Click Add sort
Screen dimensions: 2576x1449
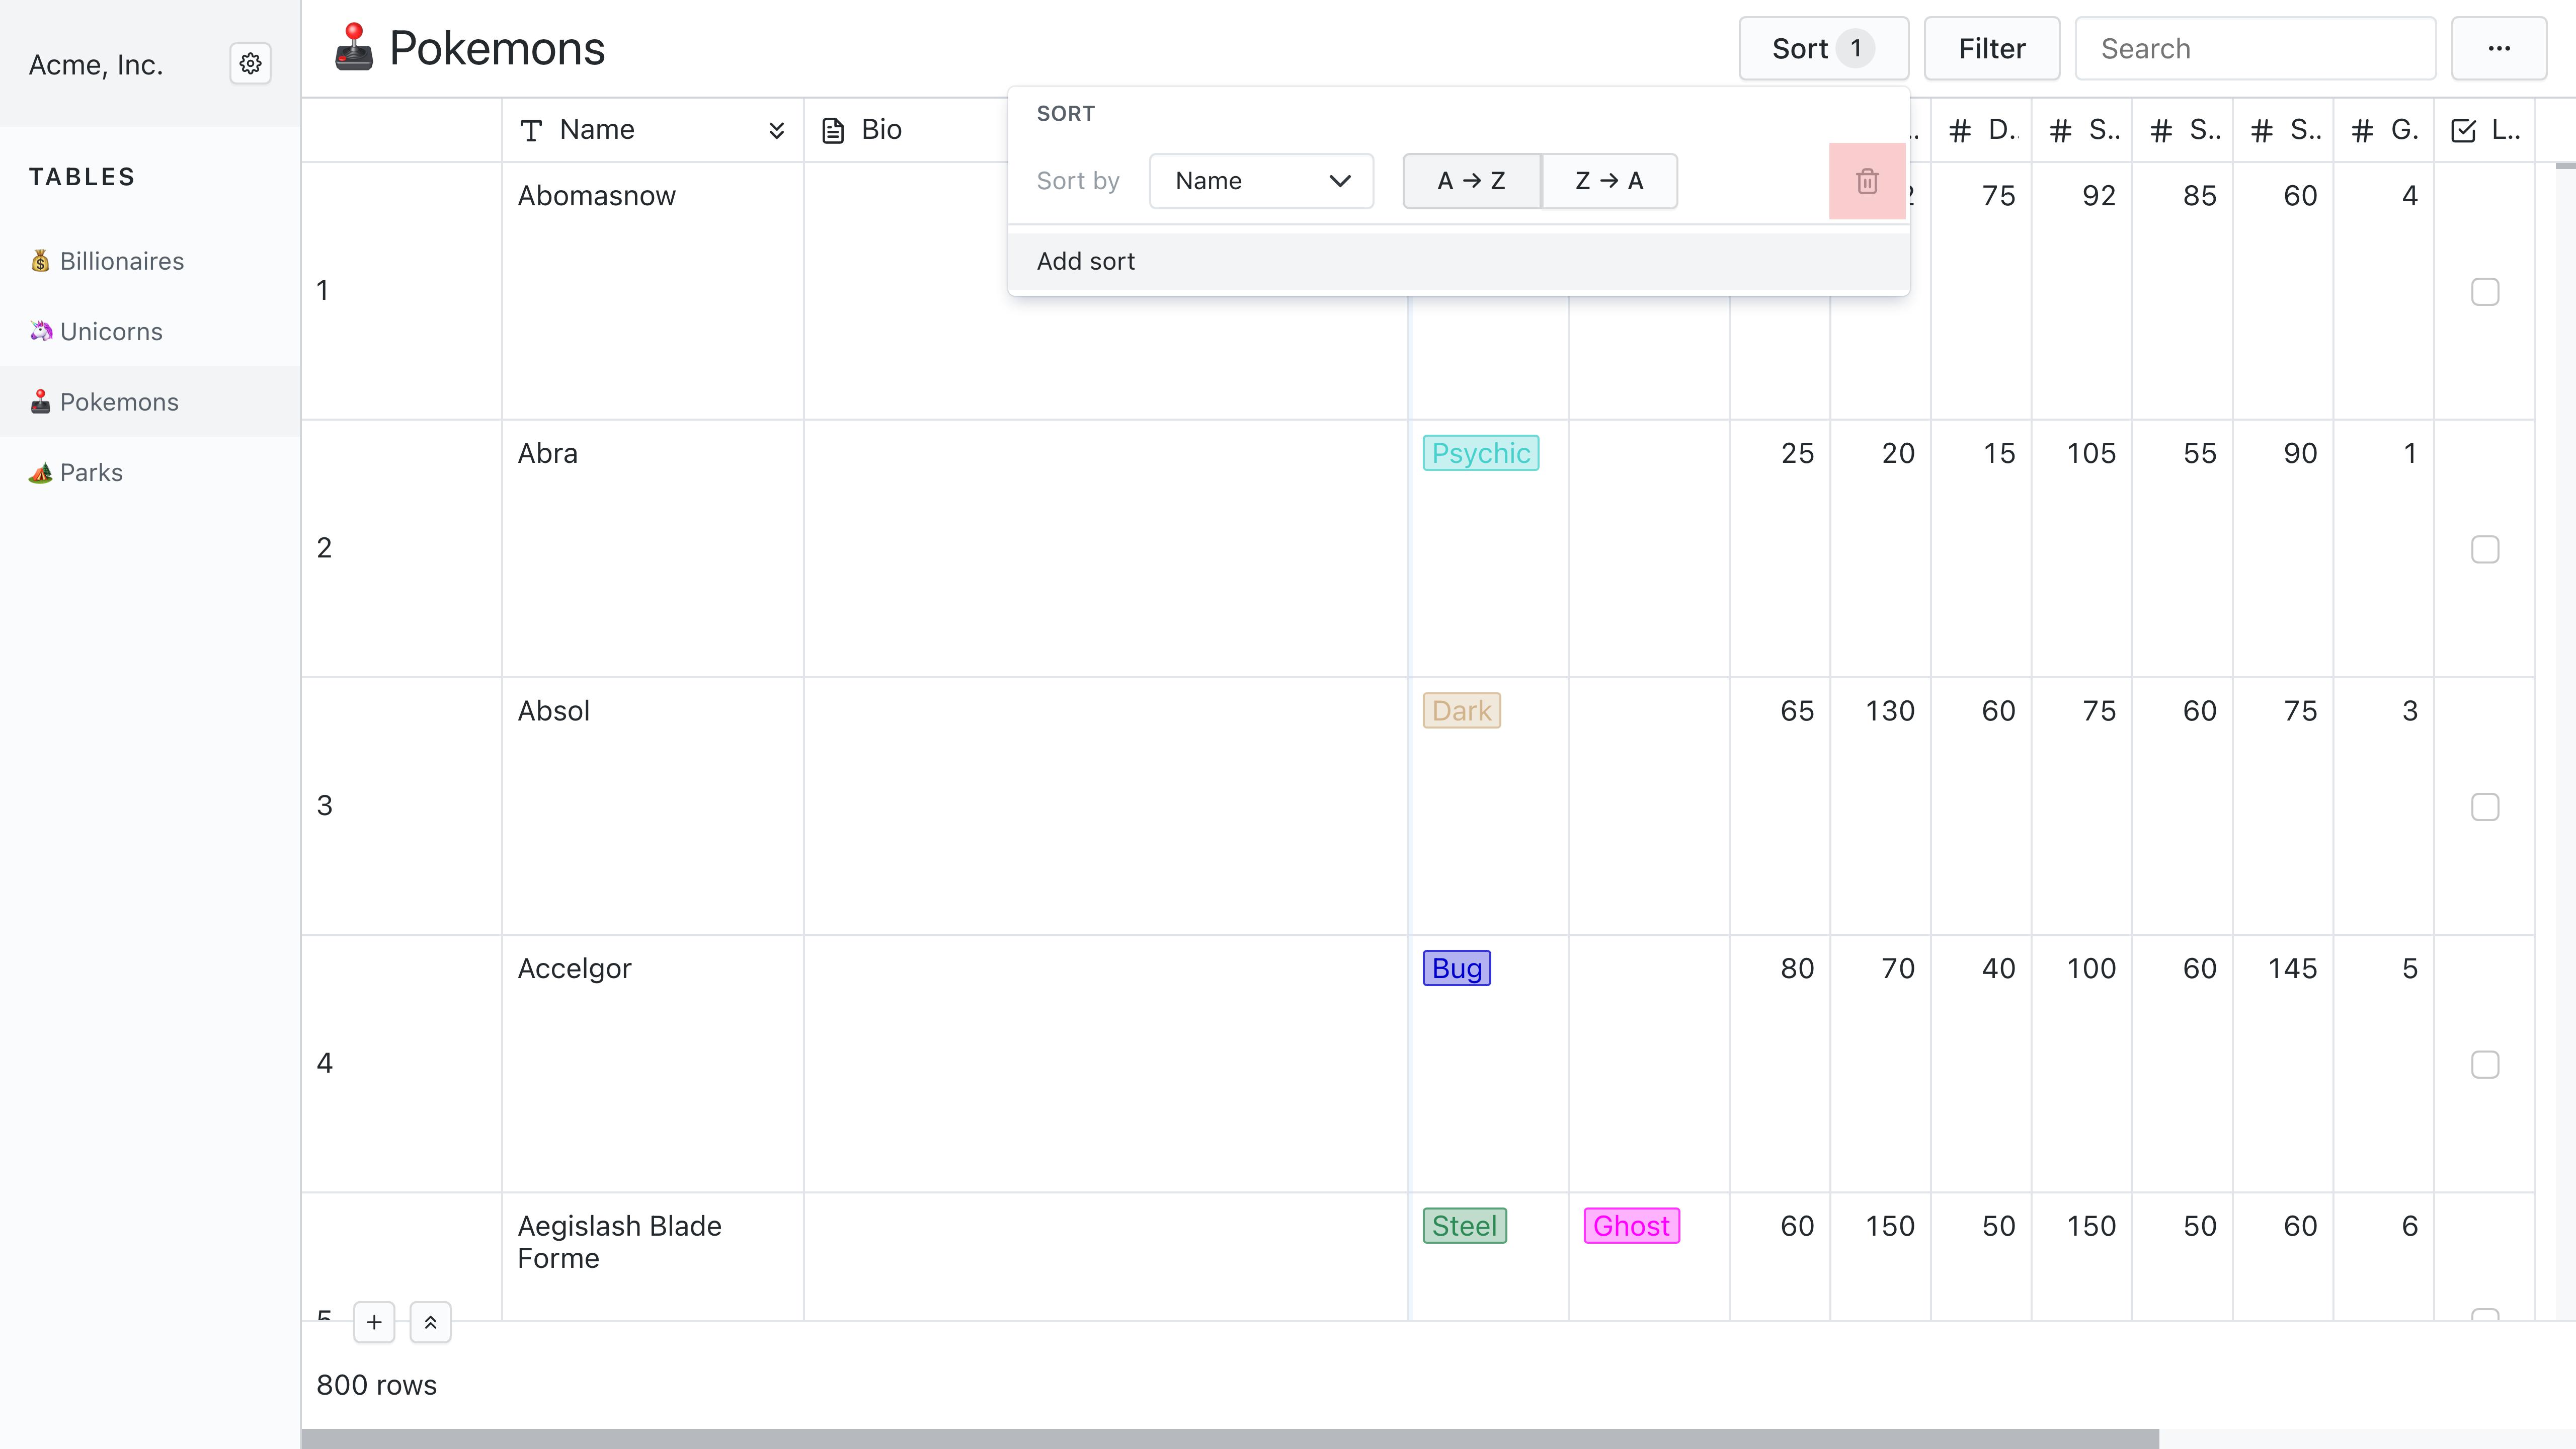(1086, 261)
